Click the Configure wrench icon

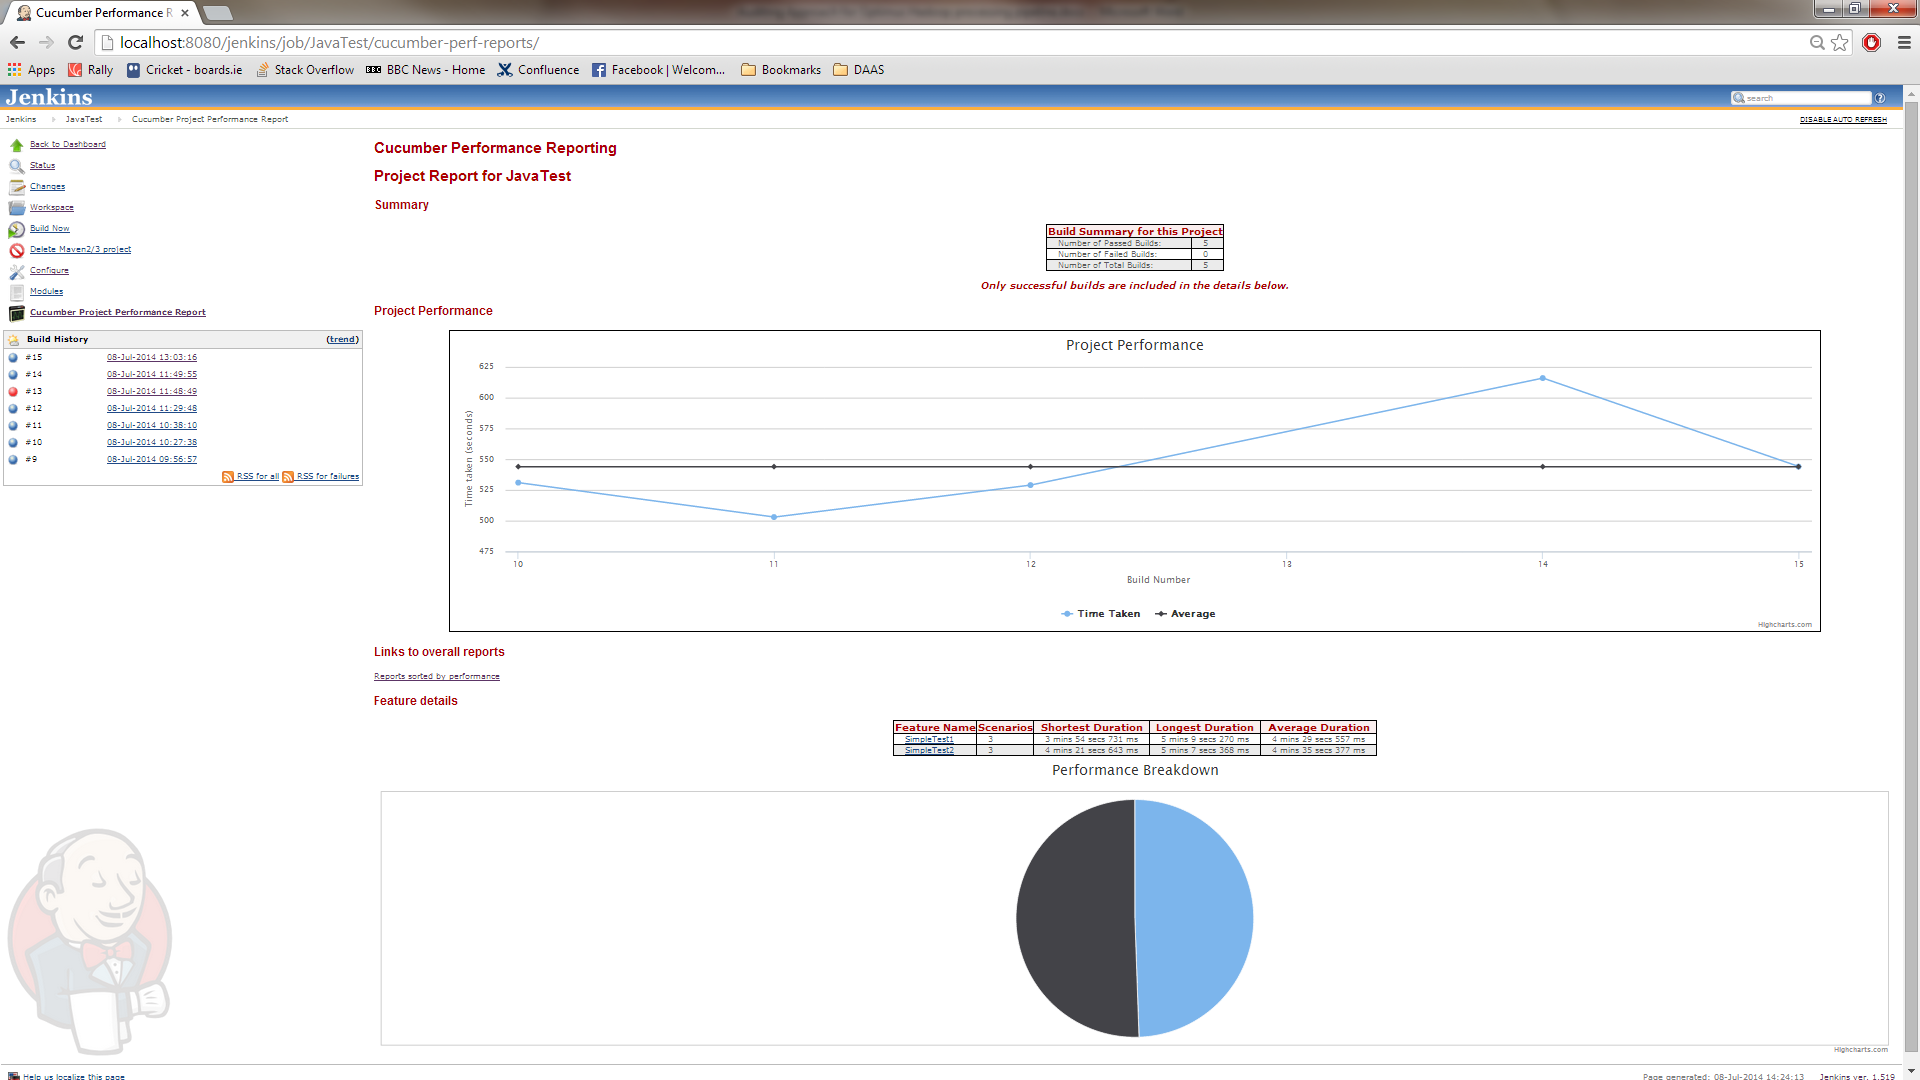tap(17, 271)
